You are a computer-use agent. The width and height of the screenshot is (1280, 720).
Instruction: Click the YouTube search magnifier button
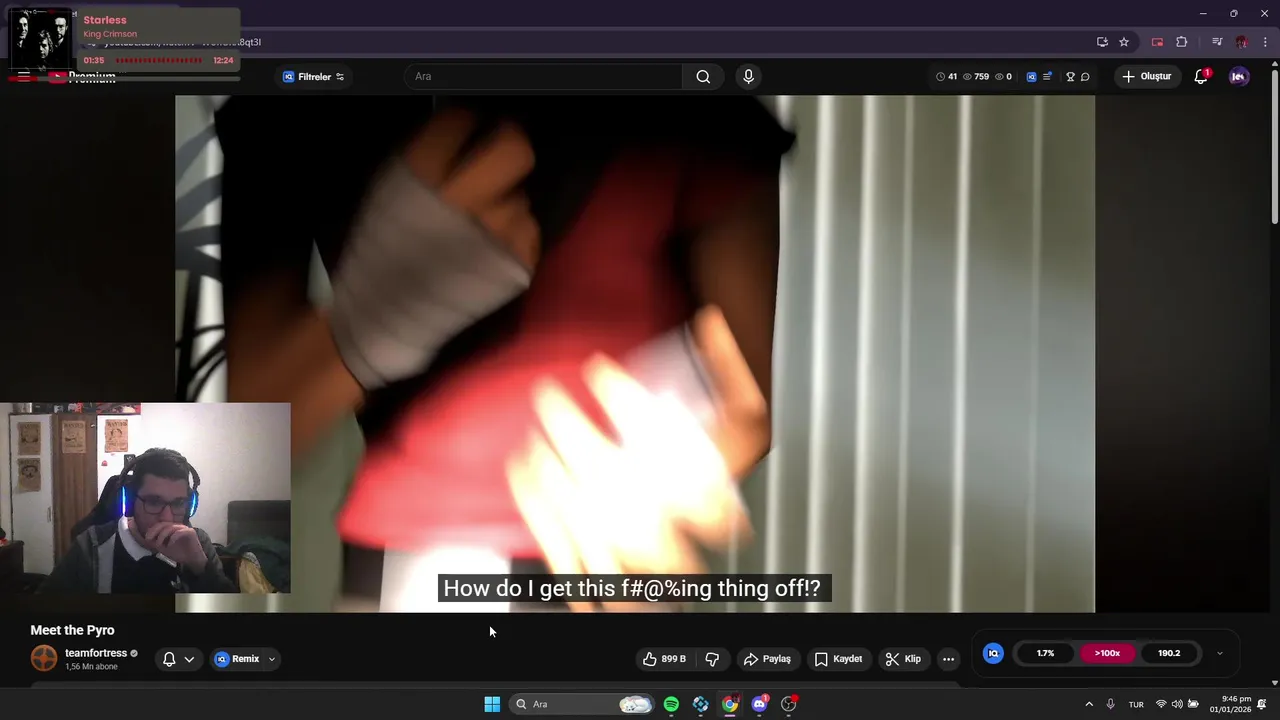point(703,77)
